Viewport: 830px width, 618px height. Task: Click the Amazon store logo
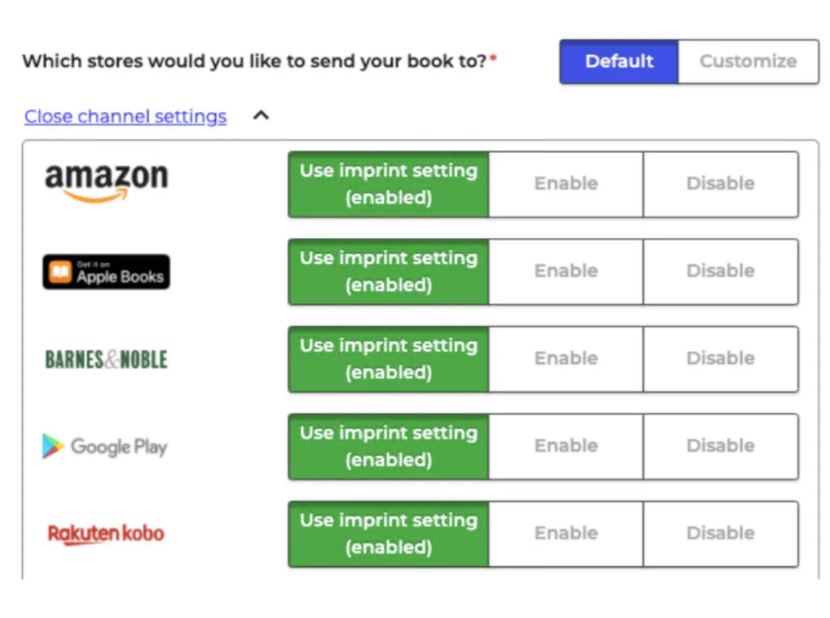(x=106, y=183)
